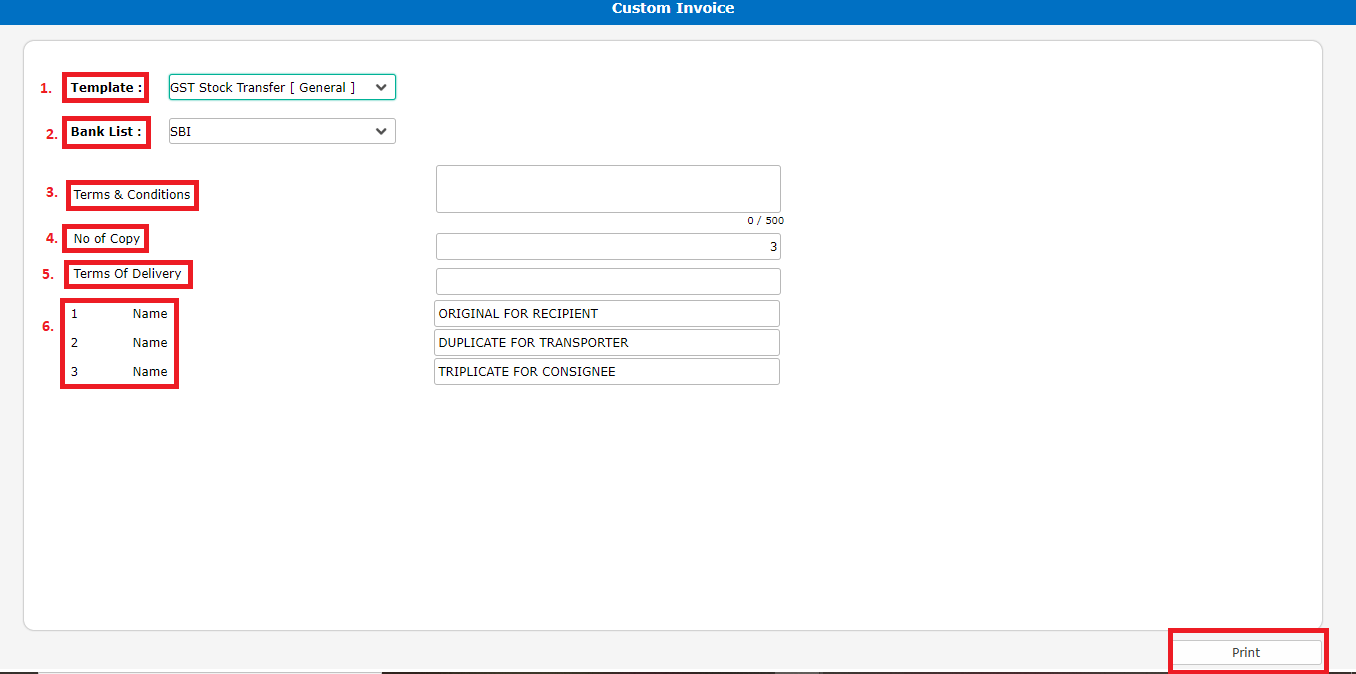This screenshot has height=674, width=1356.
Task: Focus the No of Copy field showing 3
Action: point(608,246)
